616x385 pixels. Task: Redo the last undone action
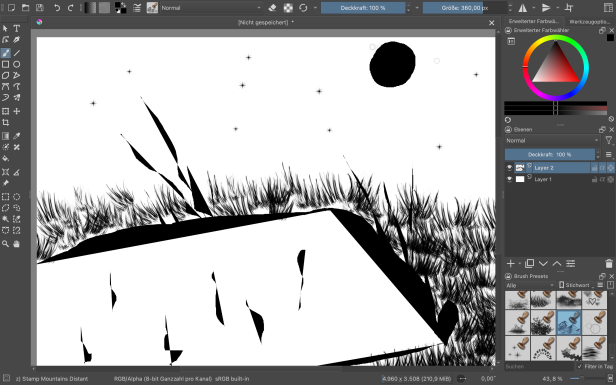pos(71,7)
